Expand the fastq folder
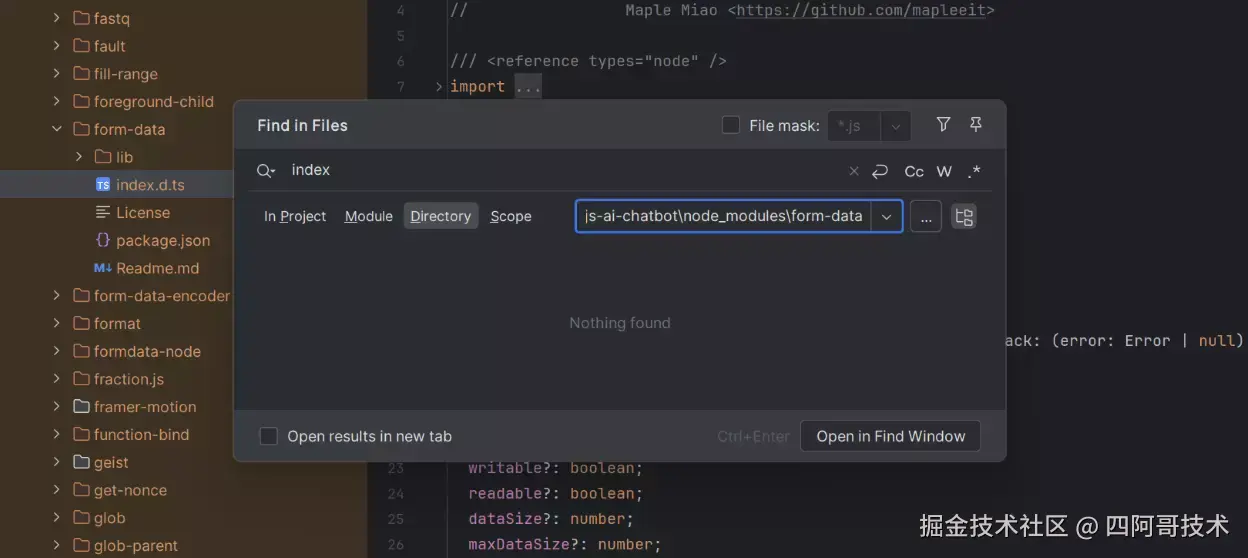 coord(57,18)
